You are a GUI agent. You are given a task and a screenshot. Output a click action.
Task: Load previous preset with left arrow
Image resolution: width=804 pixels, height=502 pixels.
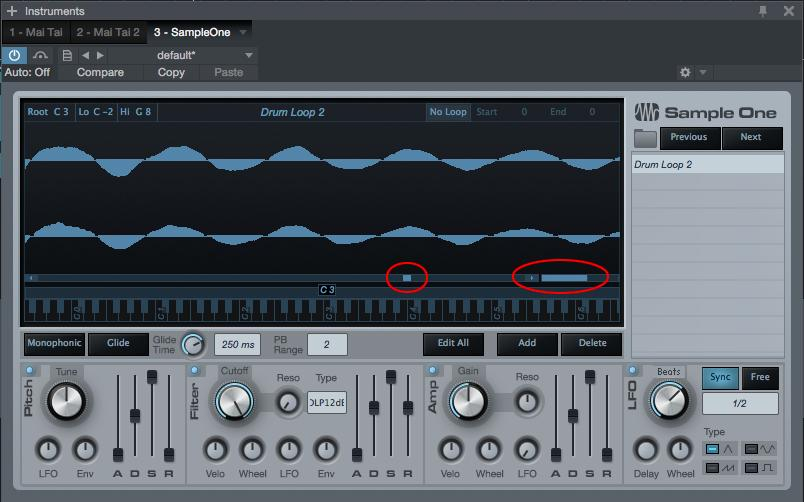point(84,55)
